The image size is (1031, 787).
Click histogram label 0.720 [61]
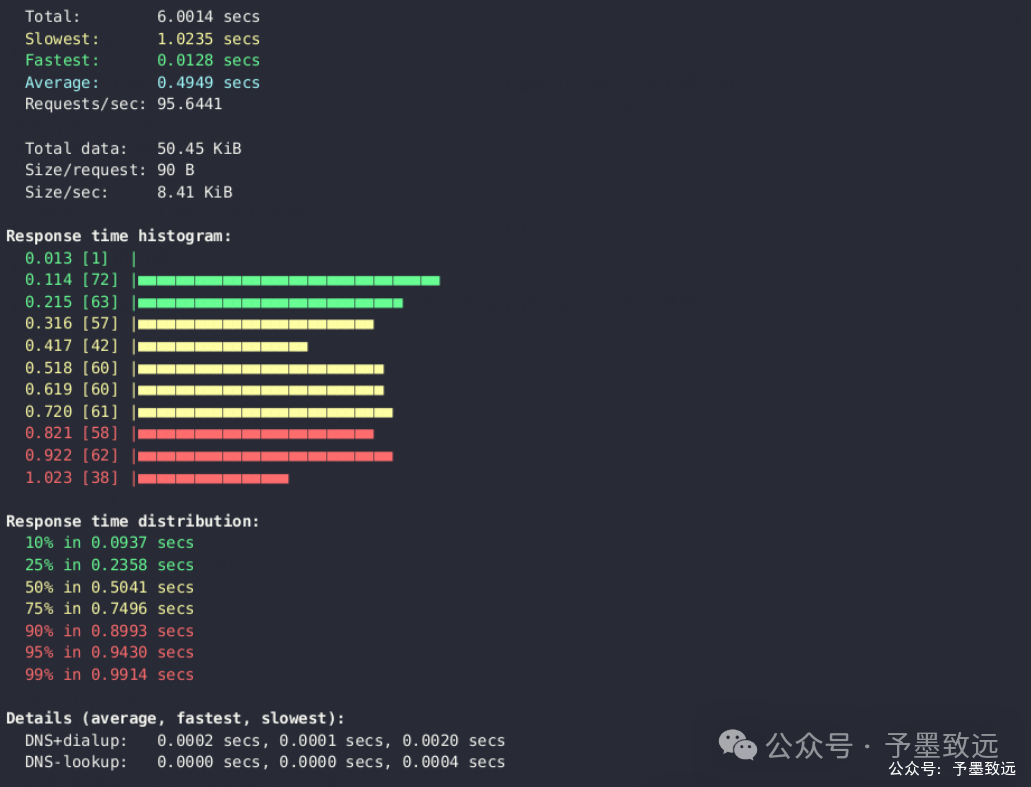(72, 412)
